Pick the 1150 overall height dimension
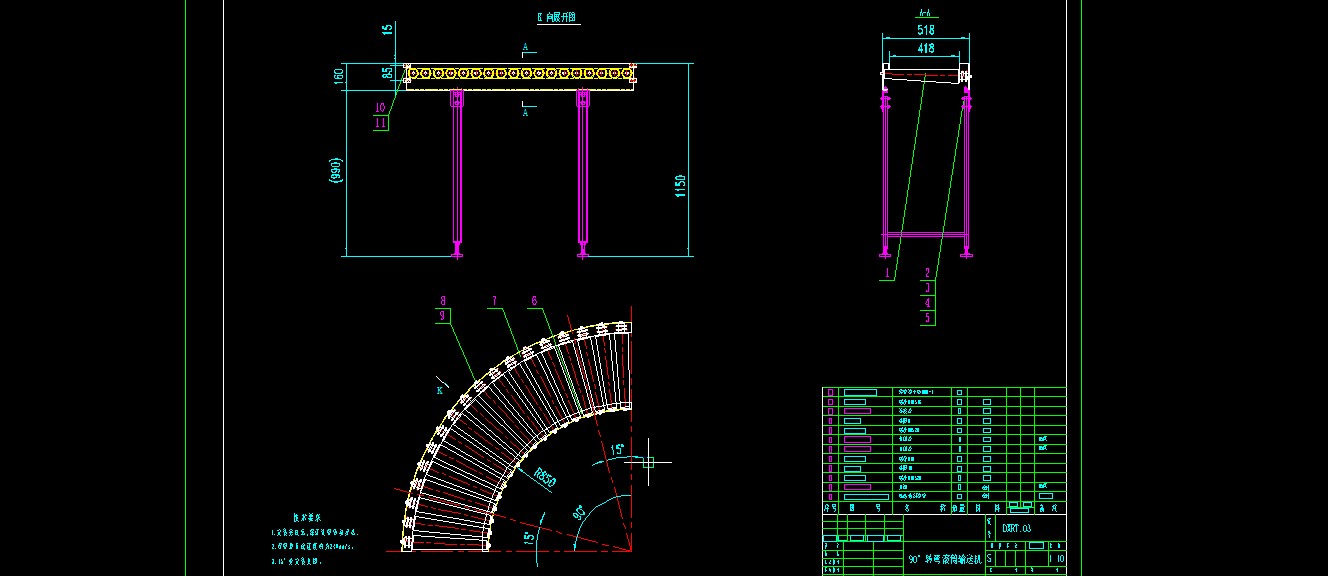This screenshot has width=1328, height=576. click(x=680, y=186)
